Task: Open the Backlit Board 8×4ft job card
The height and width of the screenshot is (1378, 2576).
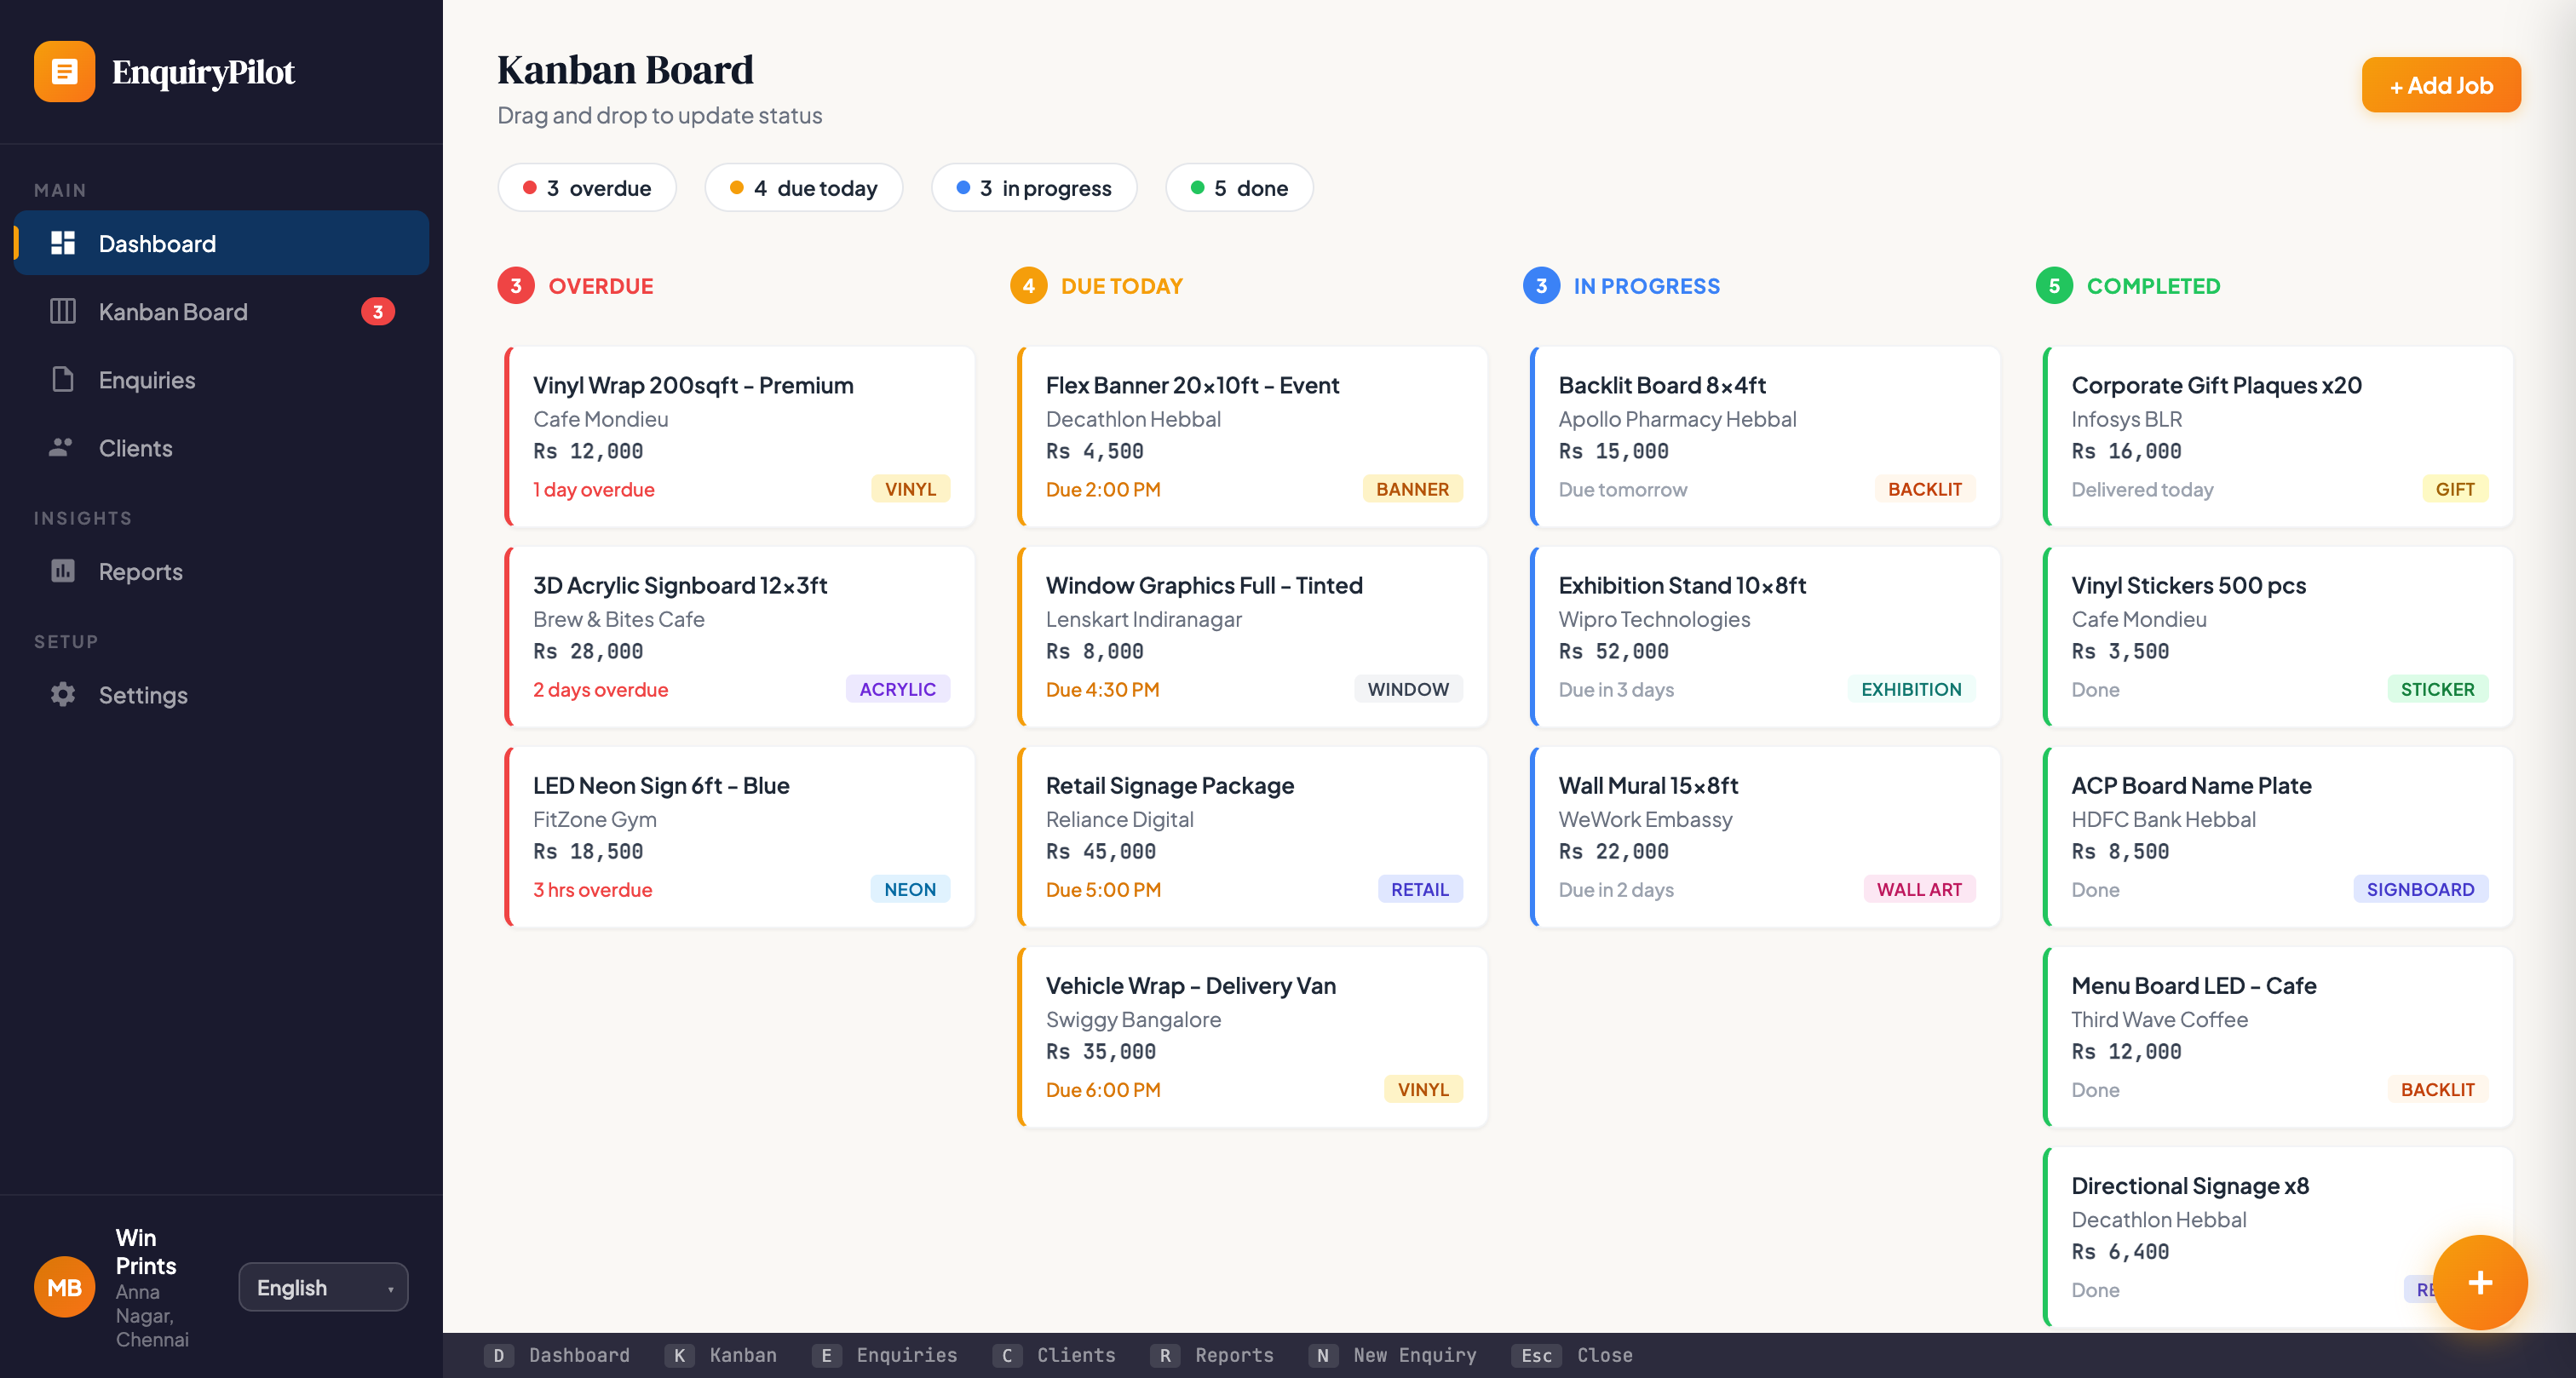Action: 1763,436
